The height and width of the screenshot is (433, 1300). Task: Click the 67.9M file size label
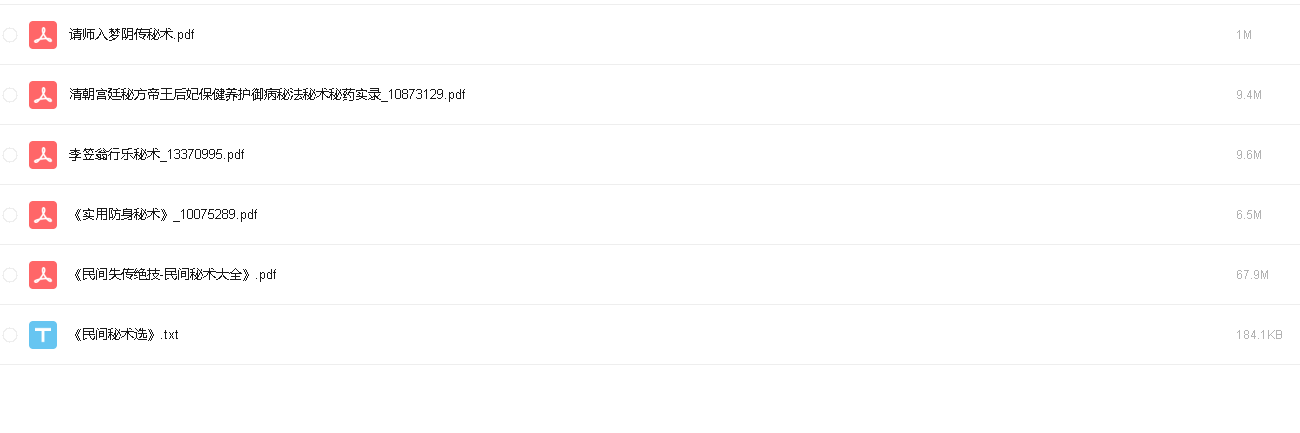[1252, 275]
